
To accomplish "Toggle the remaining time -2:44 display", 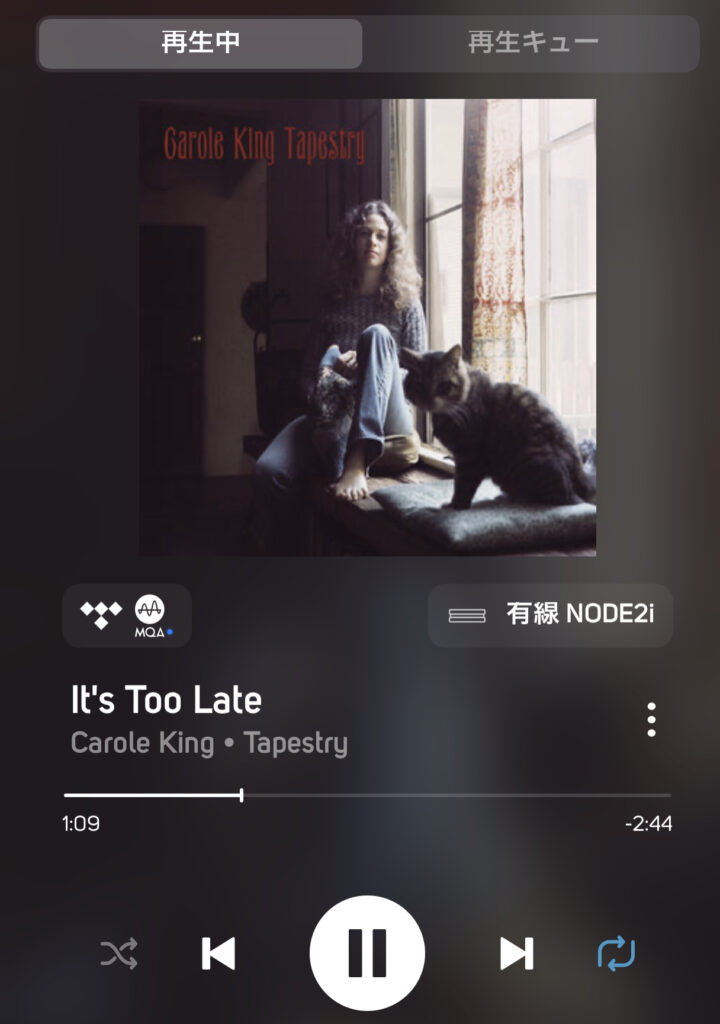I will (x=648, y=824).
